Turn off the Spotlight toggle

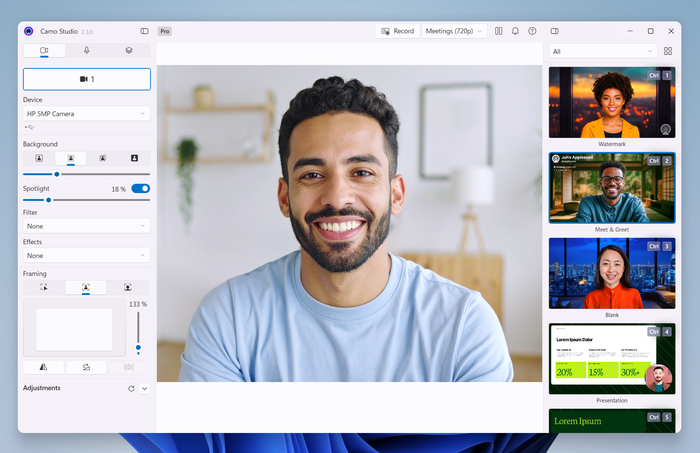[x=141, y=189]
